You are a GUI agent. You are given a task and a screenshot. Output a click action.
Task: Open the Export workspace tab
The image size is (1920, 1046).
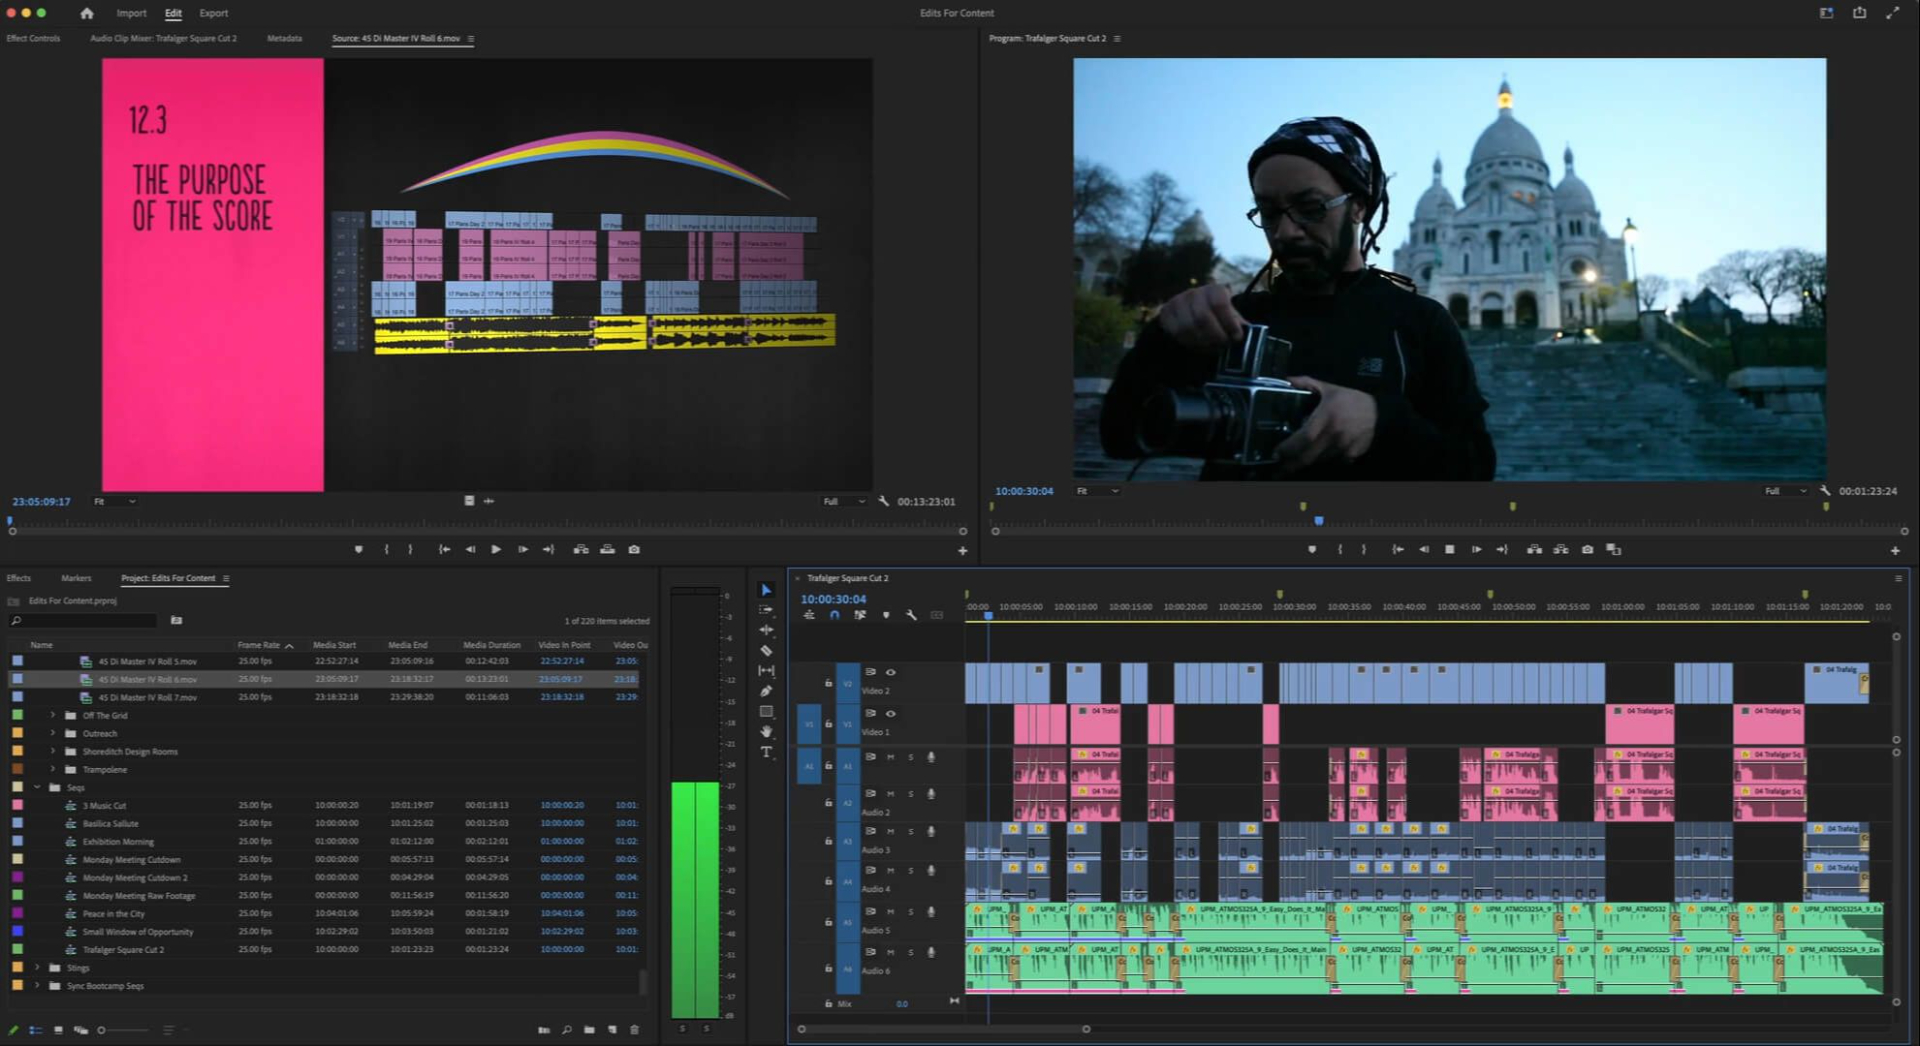tap(213, 13)
